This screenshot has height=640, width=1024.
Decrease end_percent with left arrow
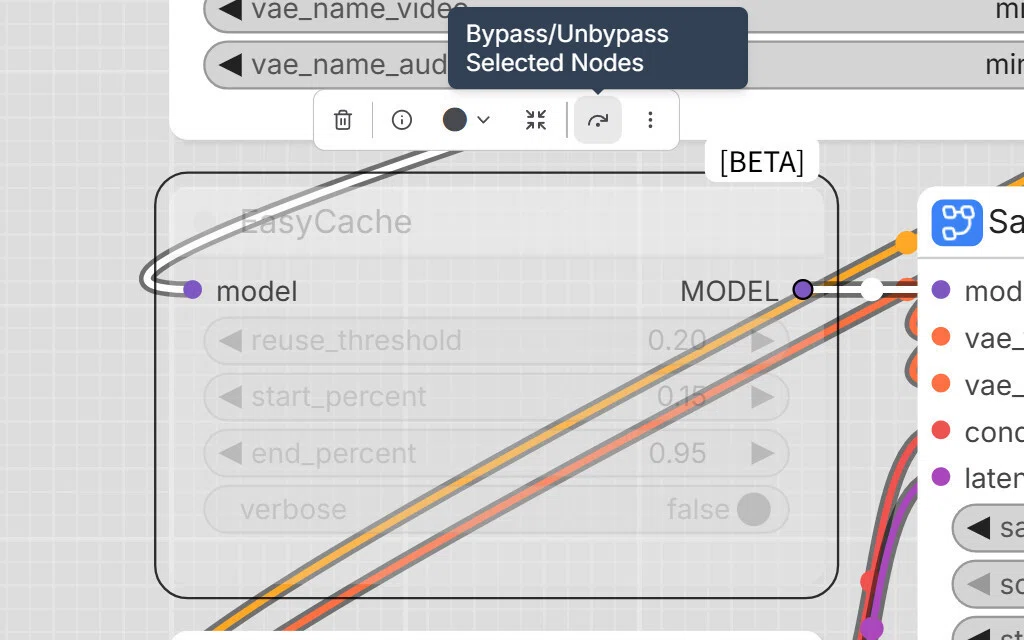tap(230, 453)
